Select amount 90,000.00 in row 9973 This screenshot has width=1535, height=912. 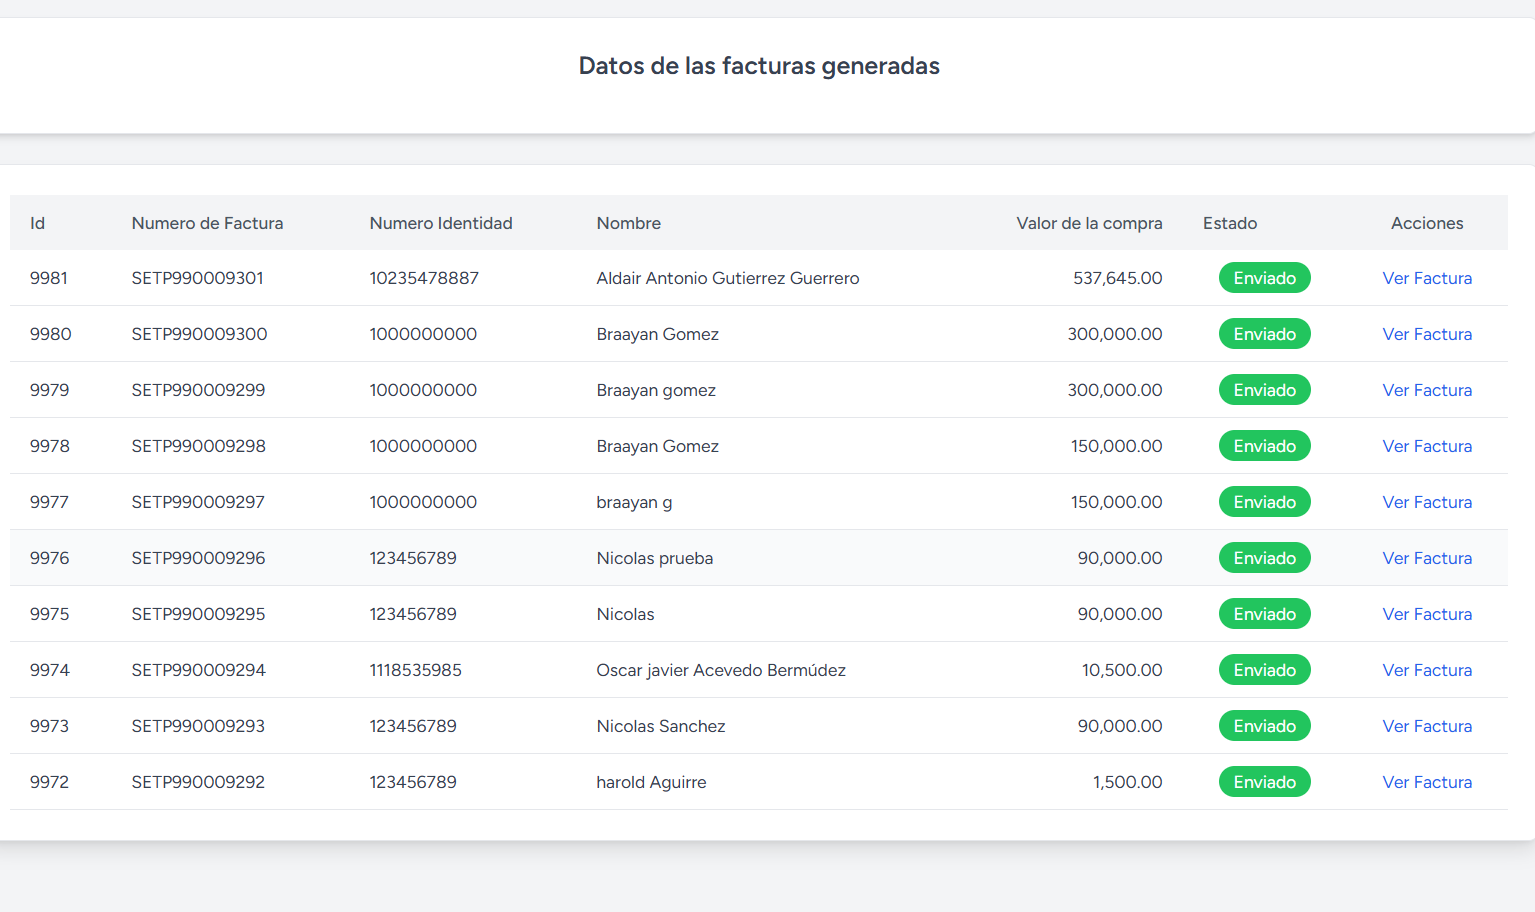point(1120,726)
